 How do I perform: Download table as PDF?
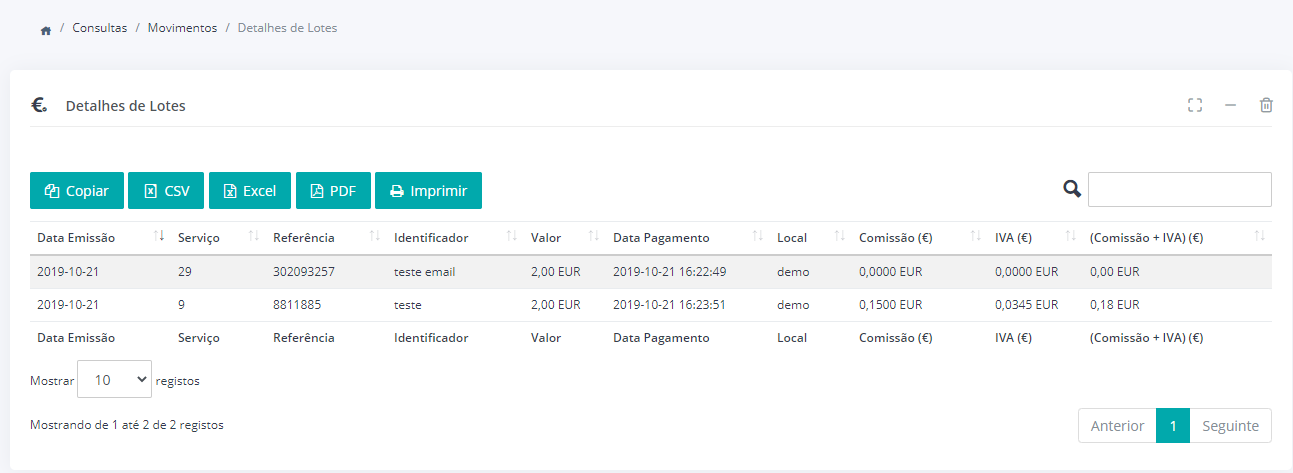[x=333, y=191]
